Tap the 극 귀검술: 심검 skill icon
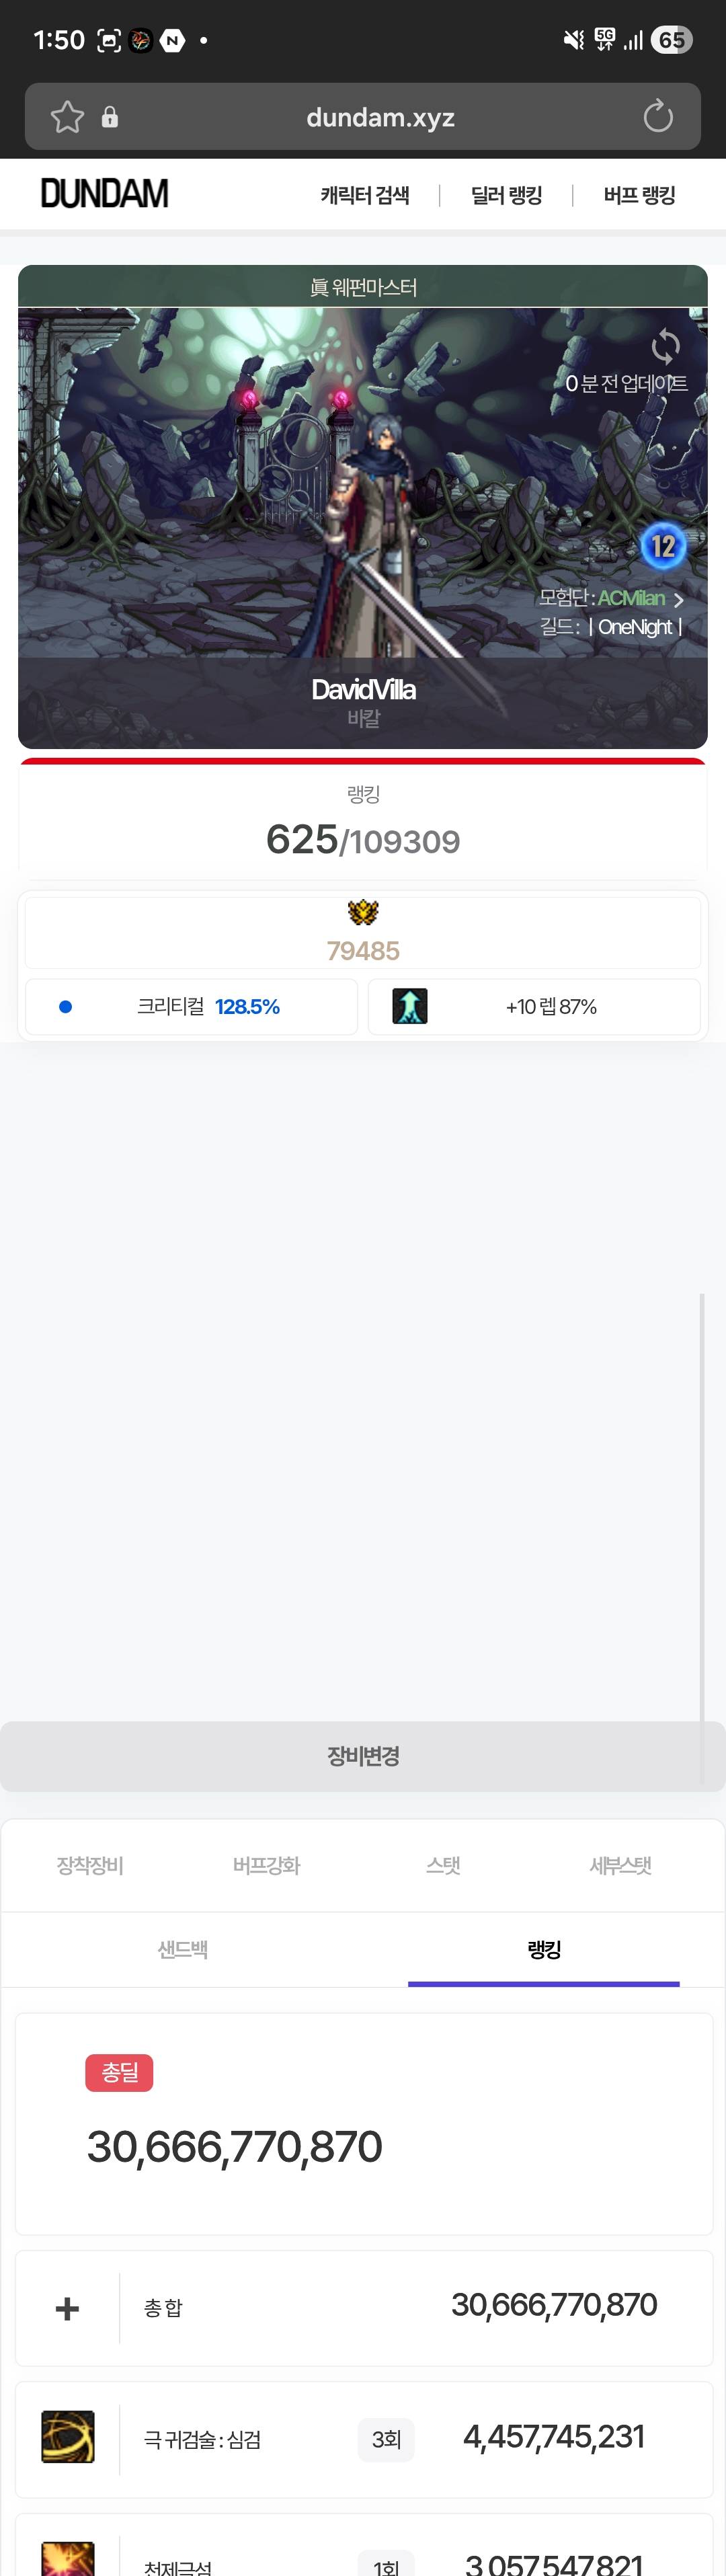This screenshot has height=2576, width=726. click(68, 2437)
